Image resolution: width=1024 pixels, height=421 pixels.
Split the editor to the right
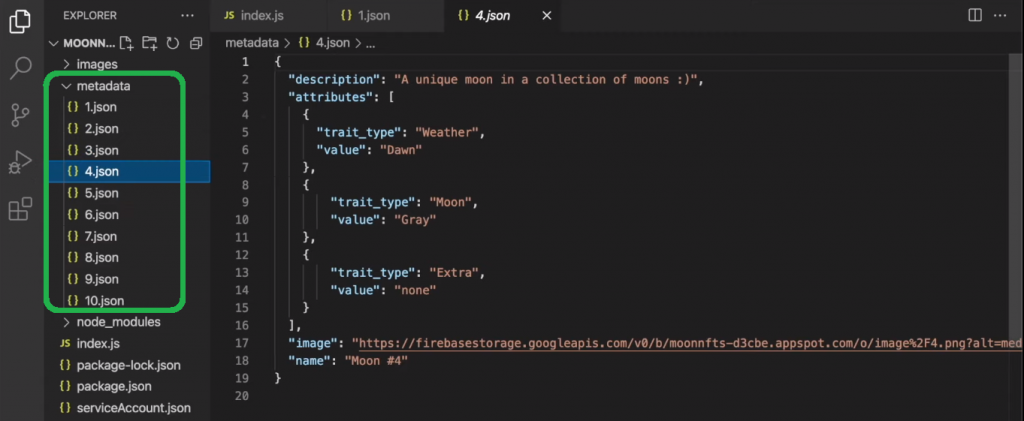pos(975,15)
